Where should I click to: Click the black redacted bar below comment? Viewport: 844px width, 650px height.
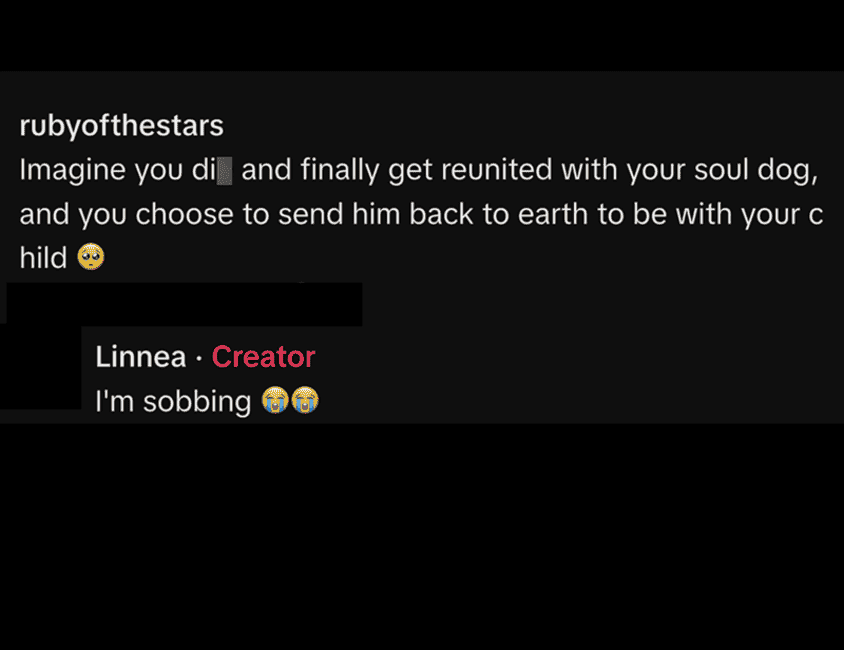(x=184, y=304)
